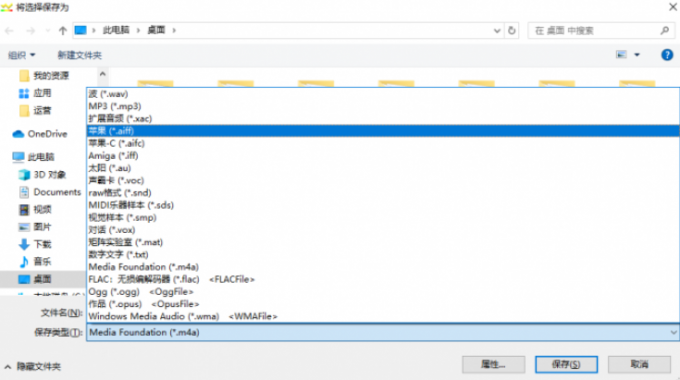Click the magnifier search icon
The image size is (680, 380).
[664, 30]
